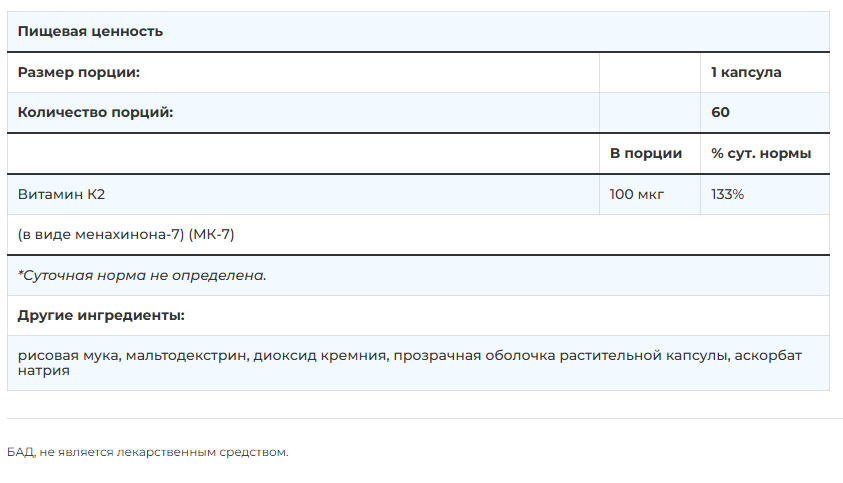
Task: Select the 100 мкг amount cell
Action: coord(637,194)
